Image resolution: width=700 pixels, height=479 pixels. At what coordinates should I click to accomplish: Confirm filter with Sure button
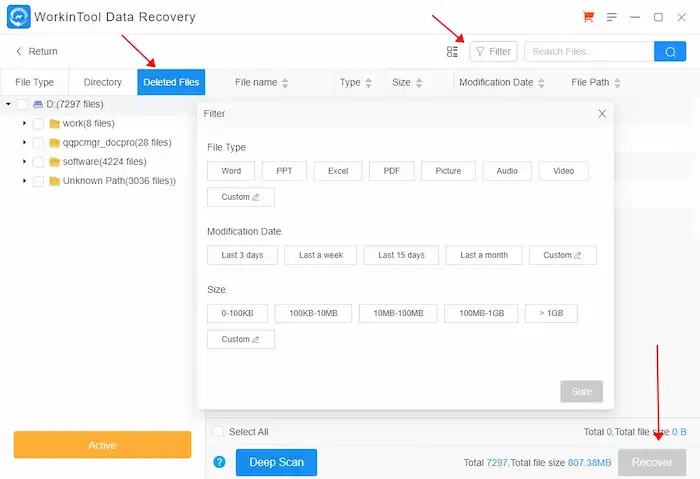click(x=582, y=392)
